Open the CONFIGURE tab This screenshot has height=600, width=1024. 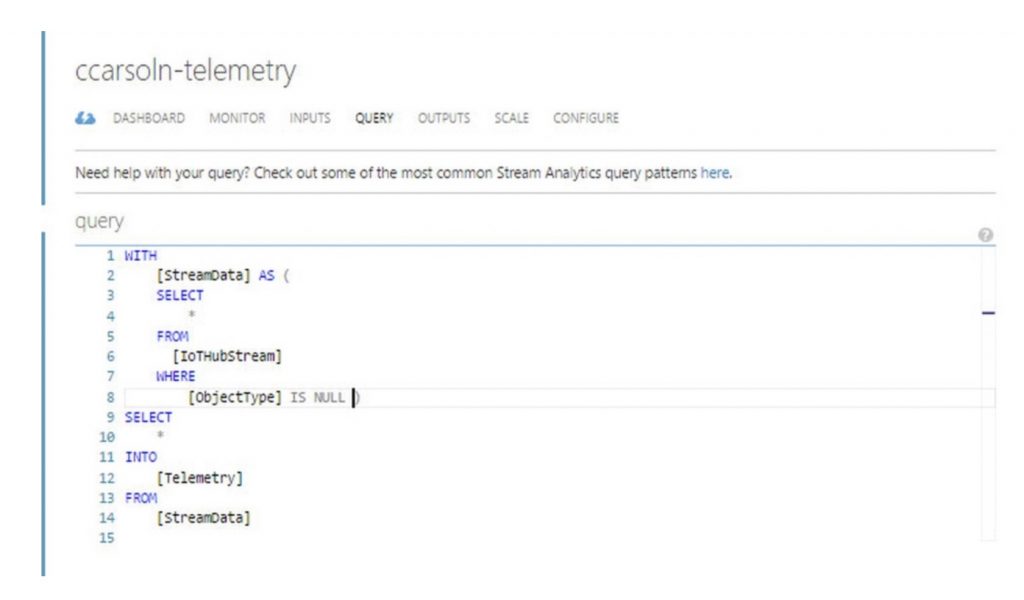[x=586, y=118]
